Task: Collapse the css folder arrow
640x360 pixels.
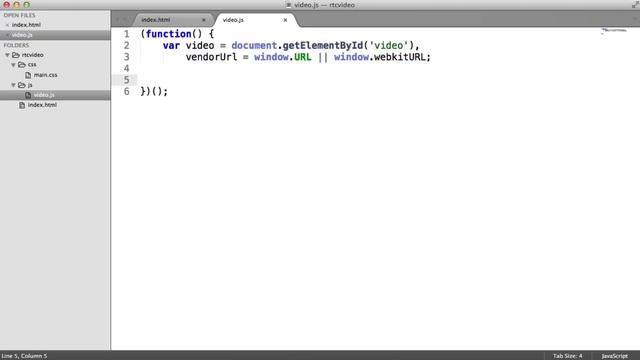Action: (13, 65)
